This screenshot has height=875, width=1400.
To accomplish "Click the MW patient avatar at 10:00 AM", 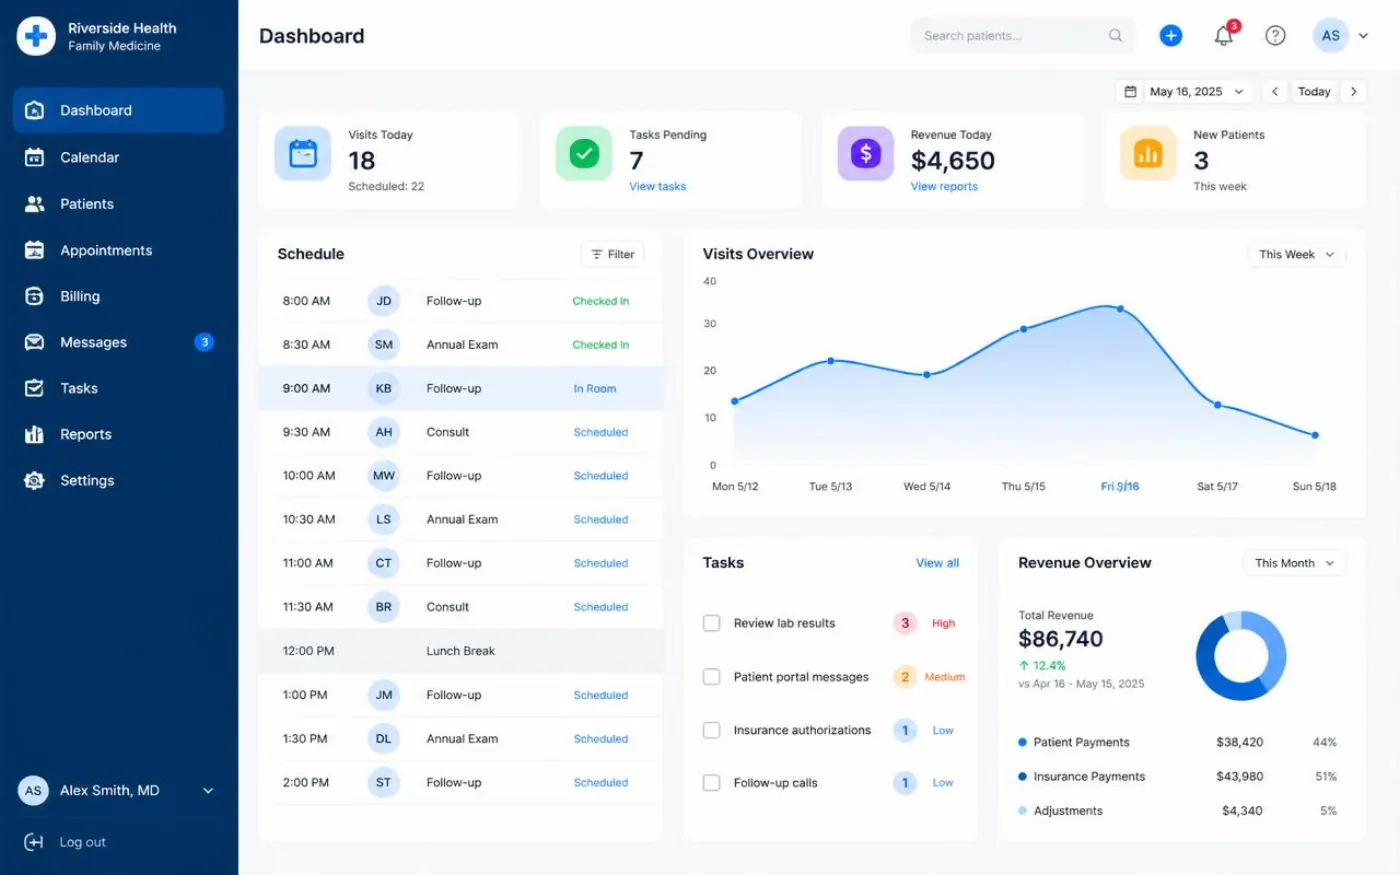I will tap(384, 476).
